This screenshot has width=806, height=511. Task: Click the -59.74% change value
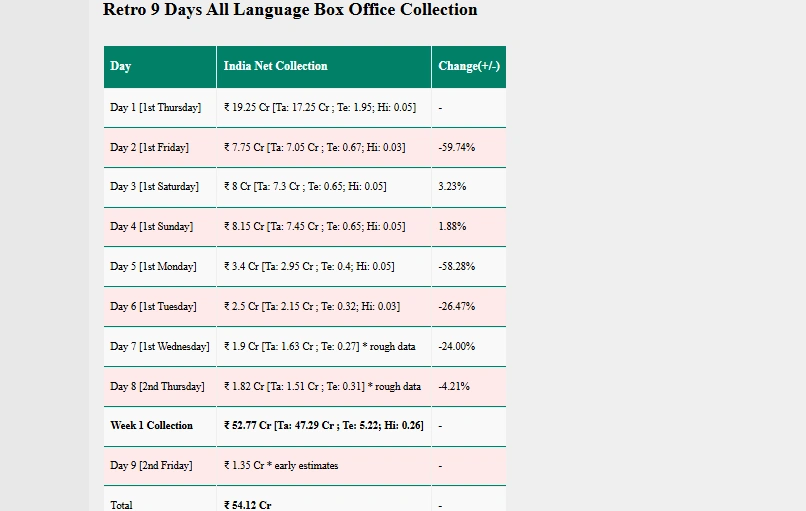click(x=456, y=148)
